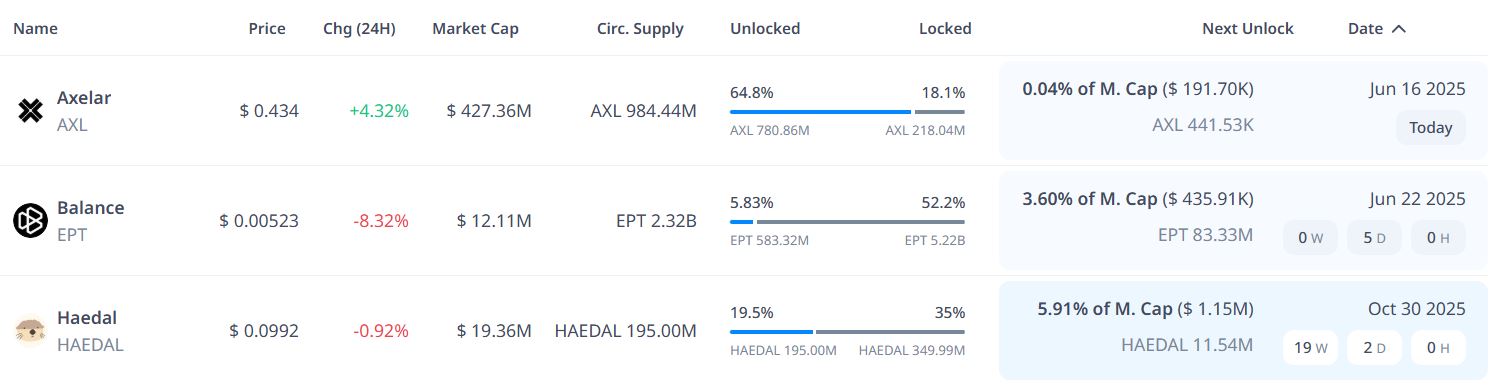Viewport: 1499px width, 385px height.
Task: Click the Name column header
Action: (35, 29)
